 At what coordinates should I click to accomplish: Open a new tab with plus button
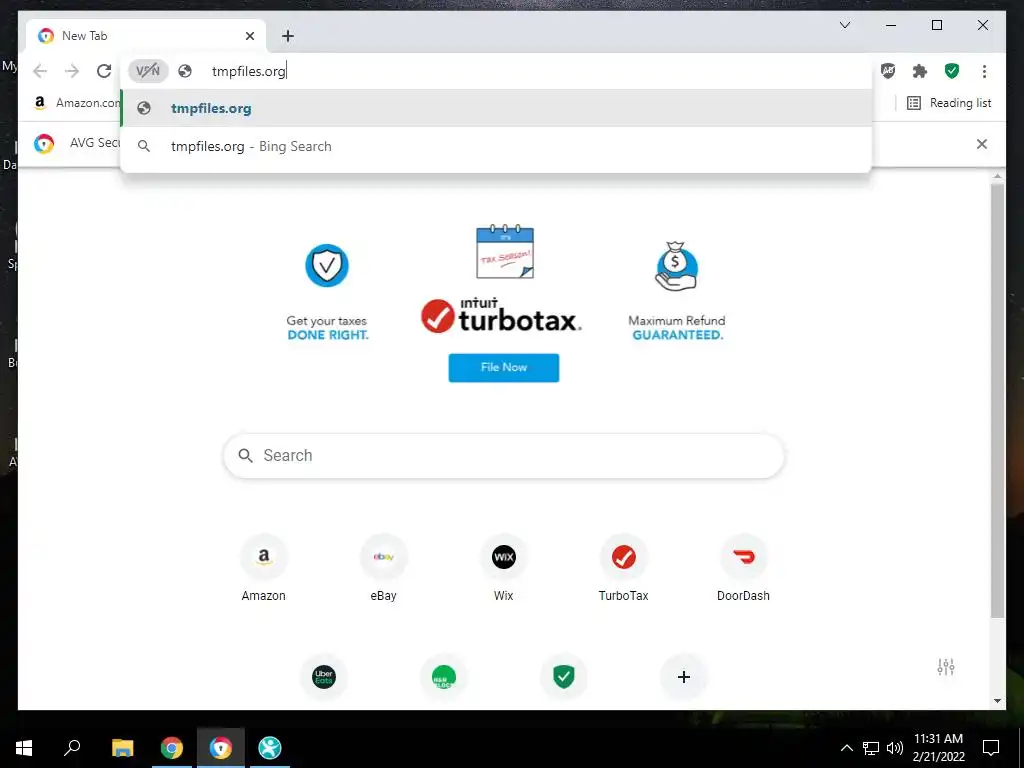(288, 36)
